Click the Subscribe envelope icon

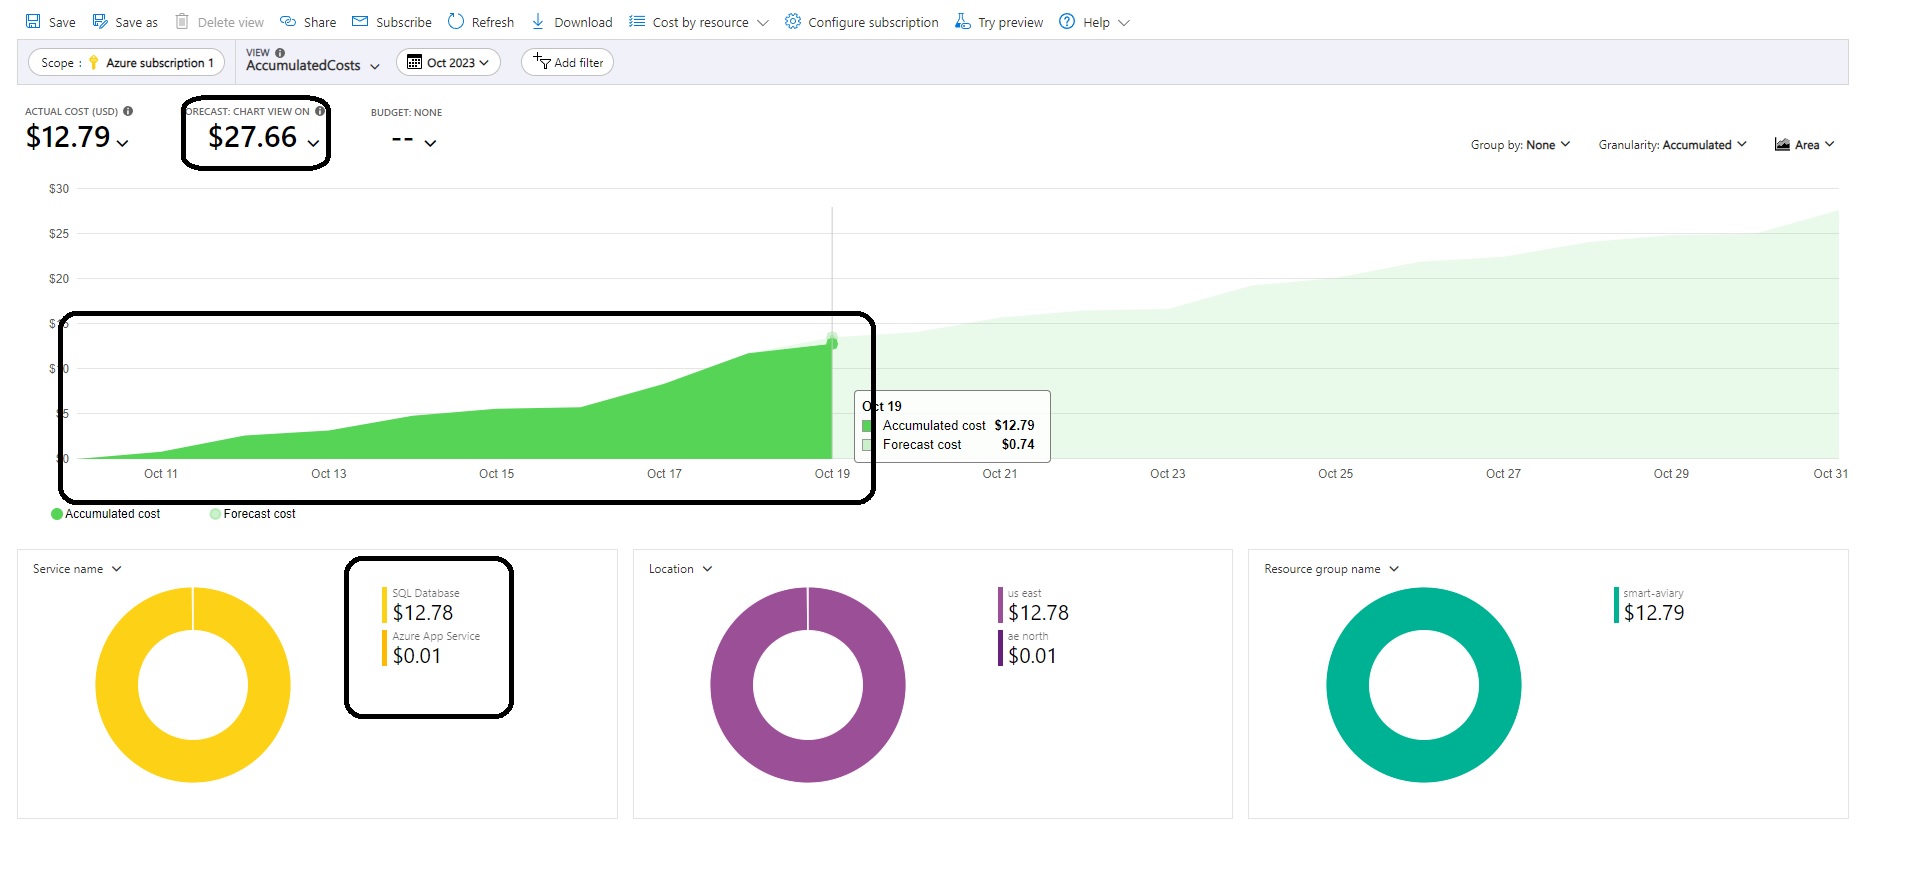tap(360, 21)
